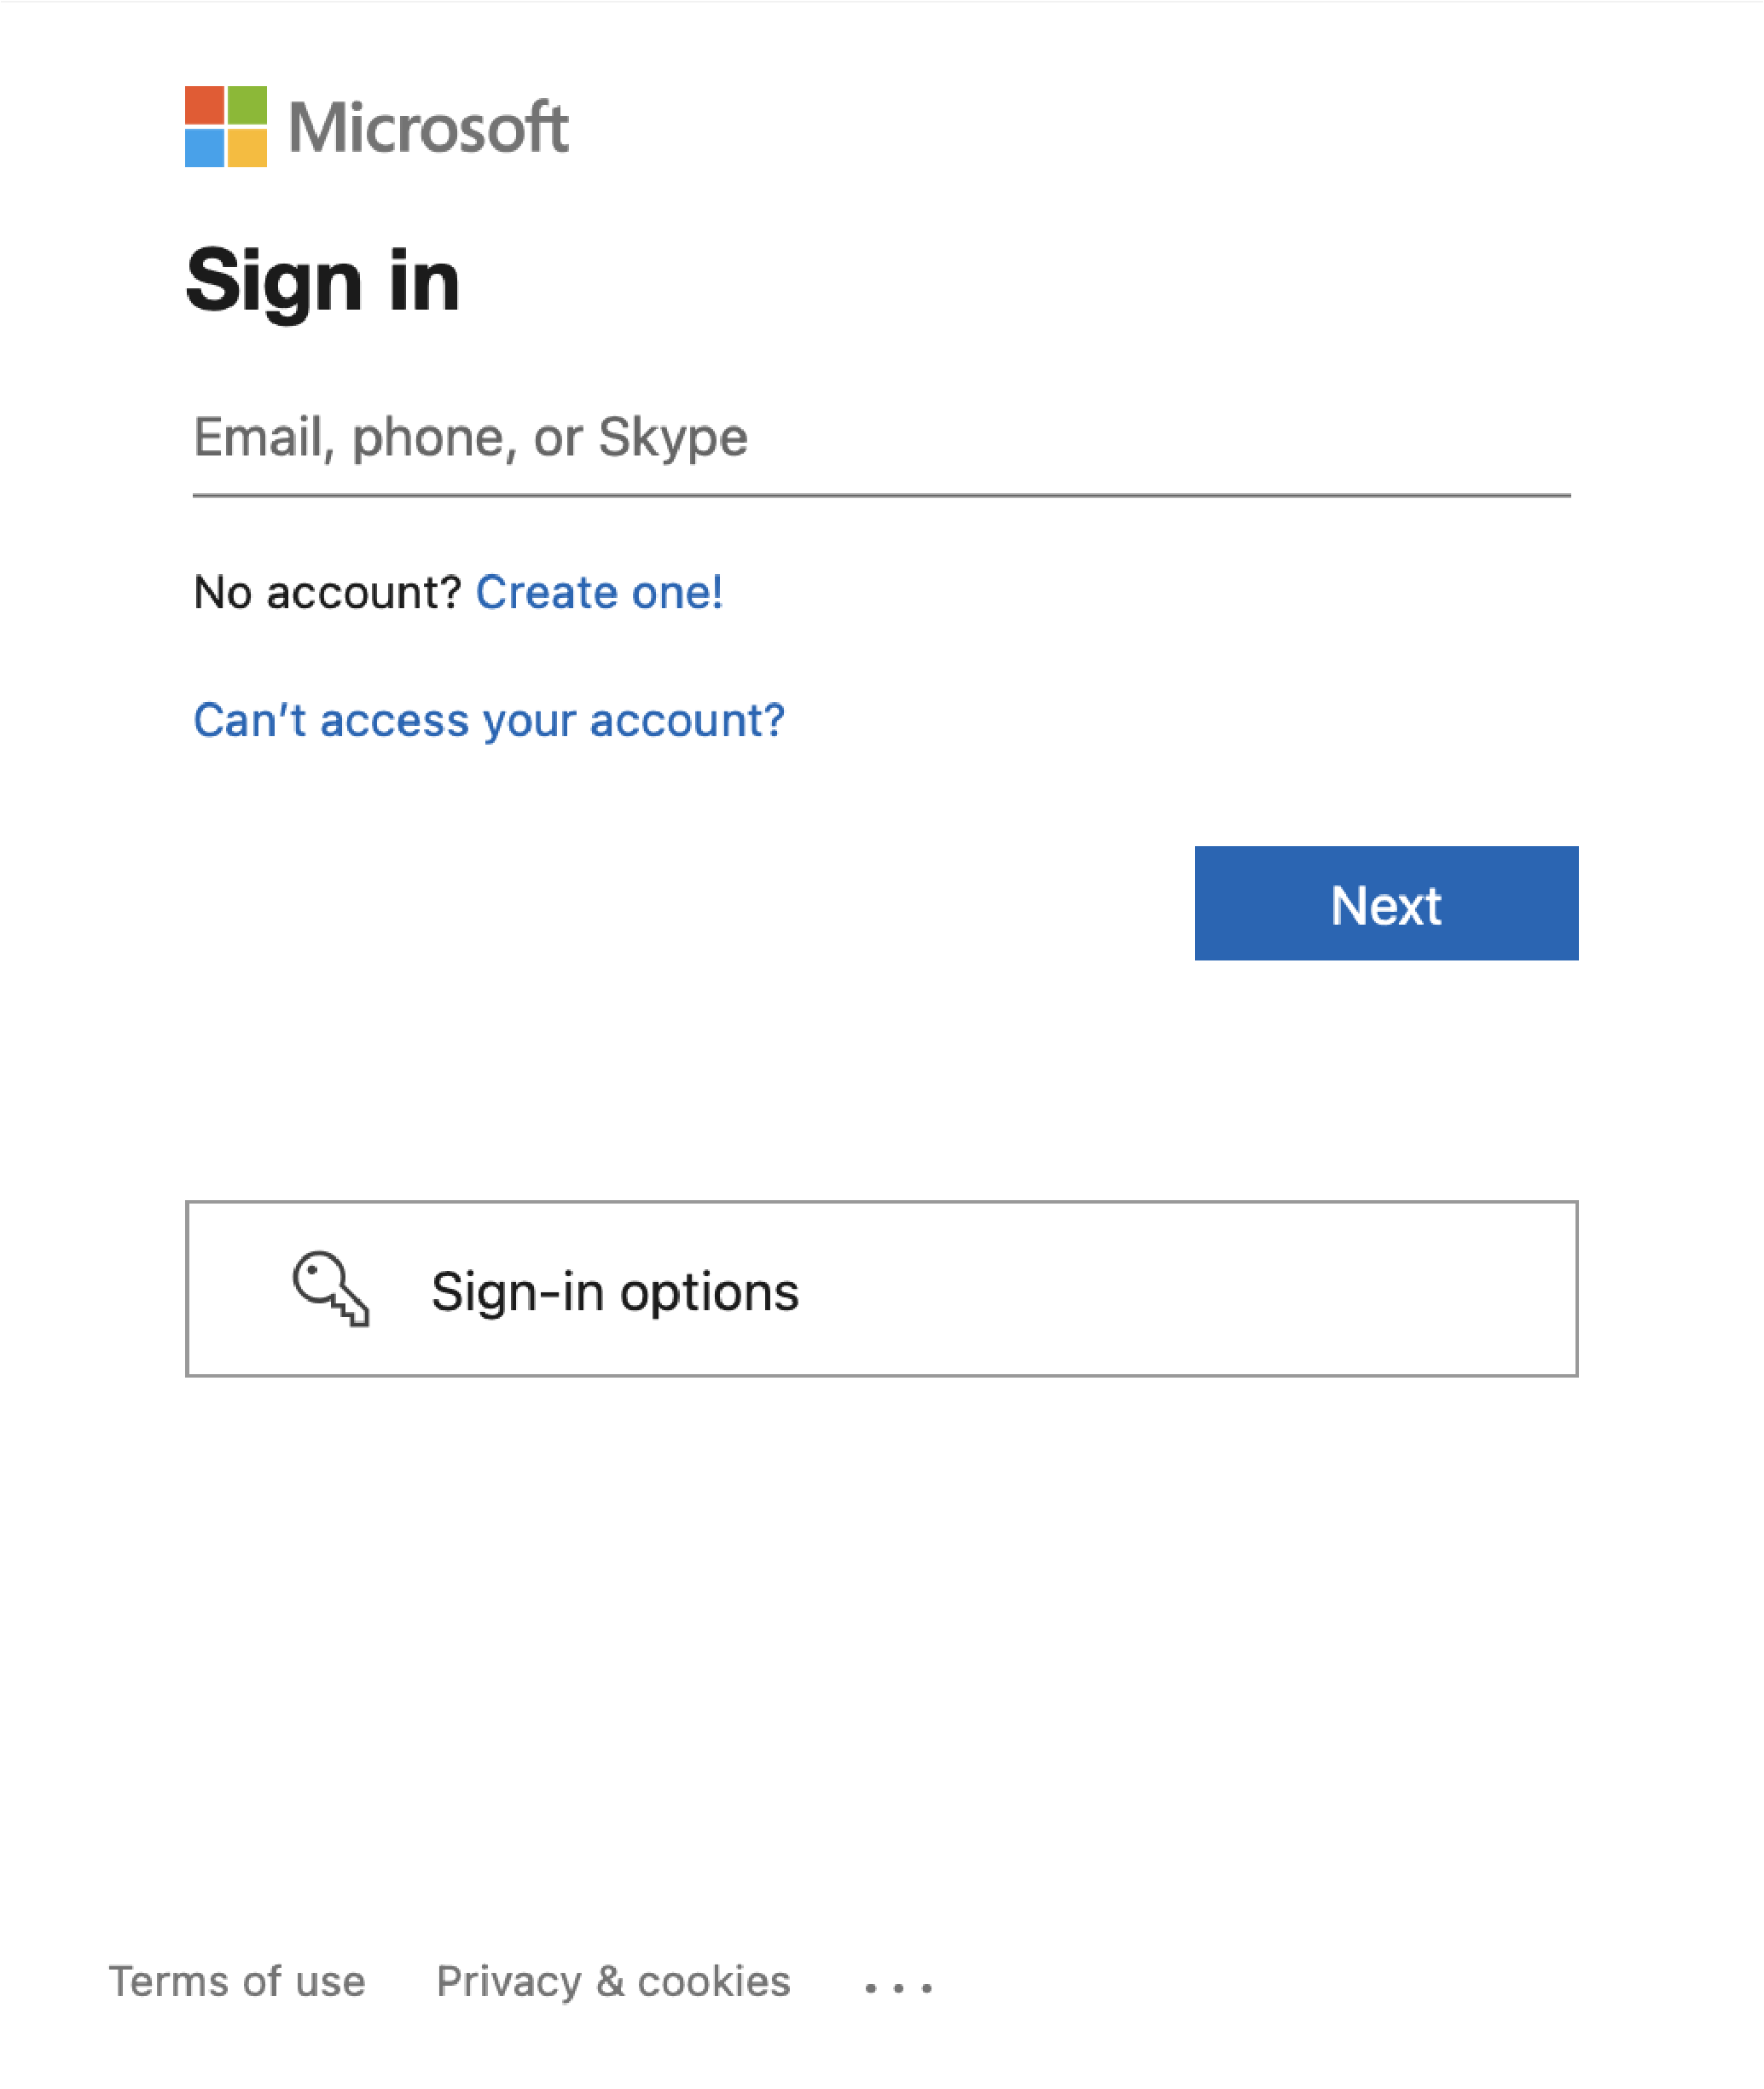Click the underline of the email input
The width and height of the screenshot is (1764, 2089).
tap(881, 494)
